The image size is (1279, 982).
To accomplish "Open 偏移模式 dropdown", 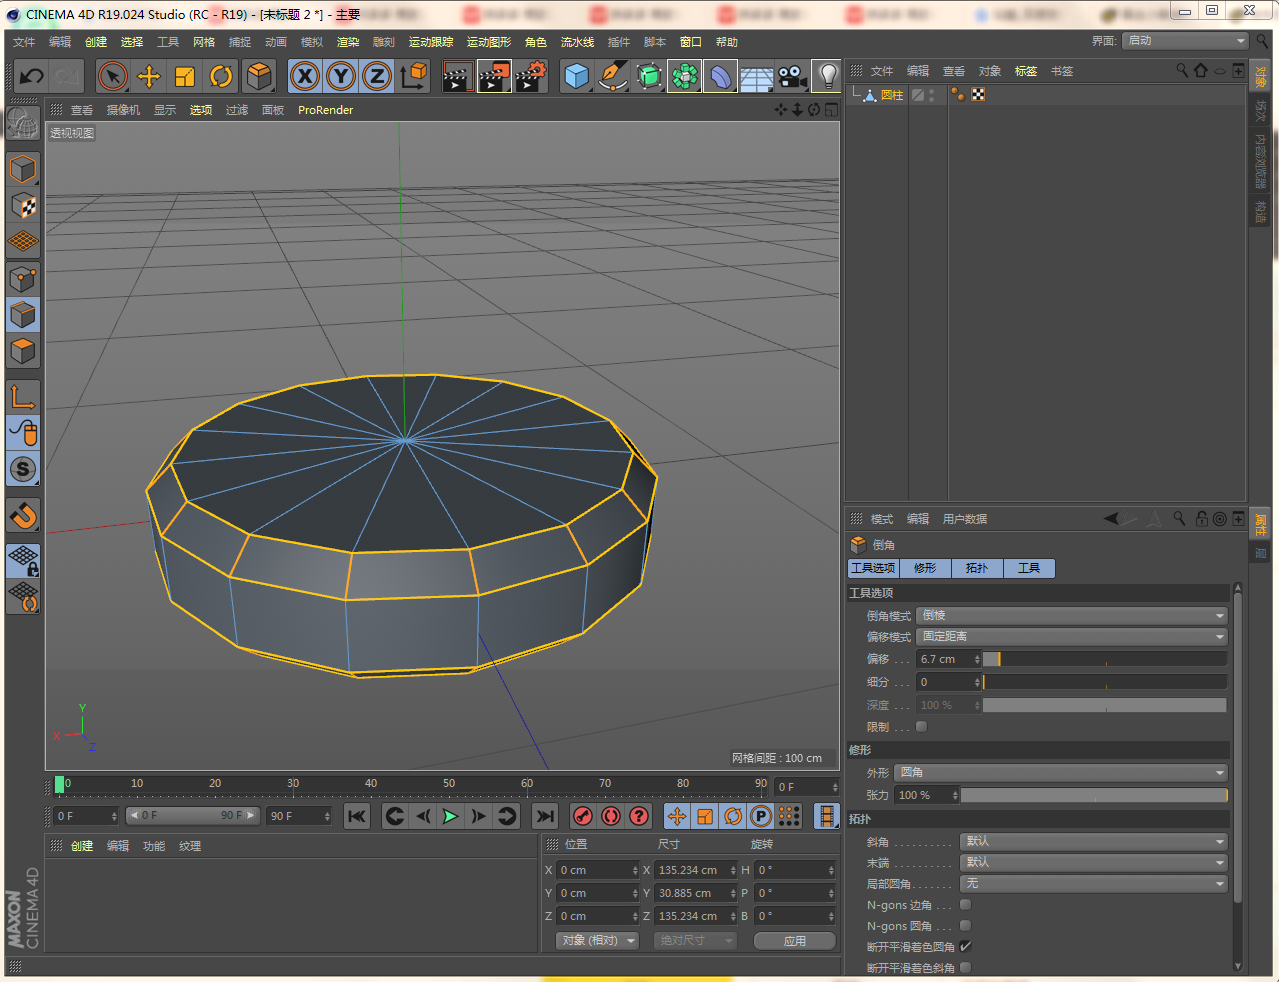I will (x=1072, y=637).
